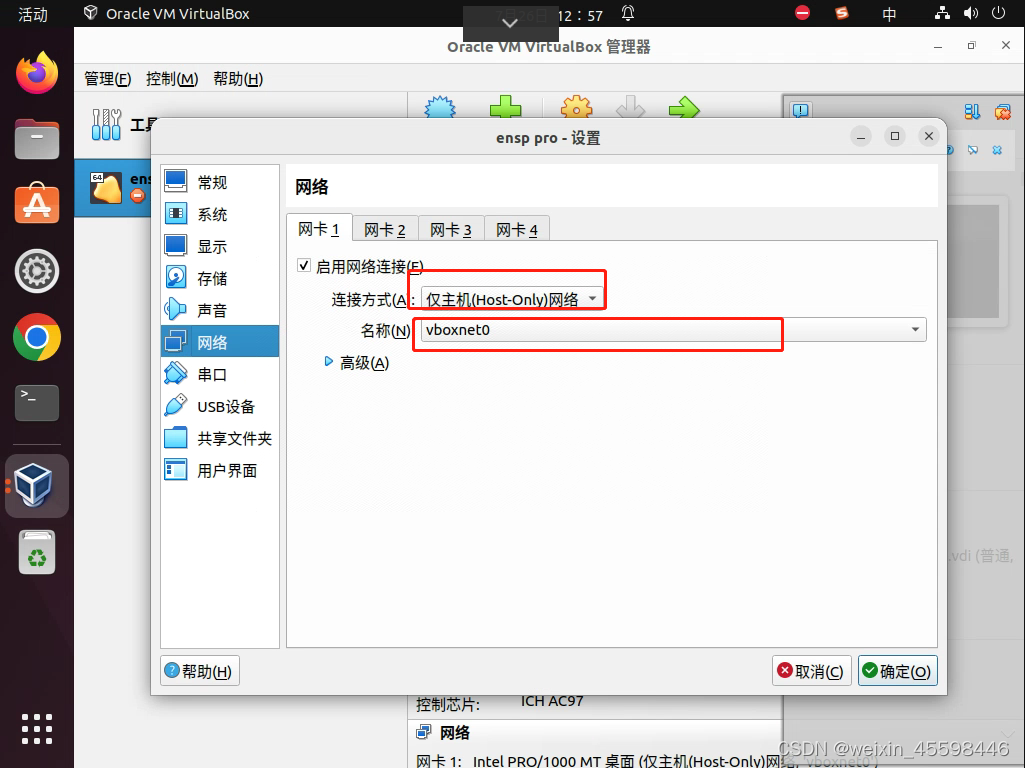Open the Oracle VM VirtualBox app menu
The image size is (1025, 768).
167,13
